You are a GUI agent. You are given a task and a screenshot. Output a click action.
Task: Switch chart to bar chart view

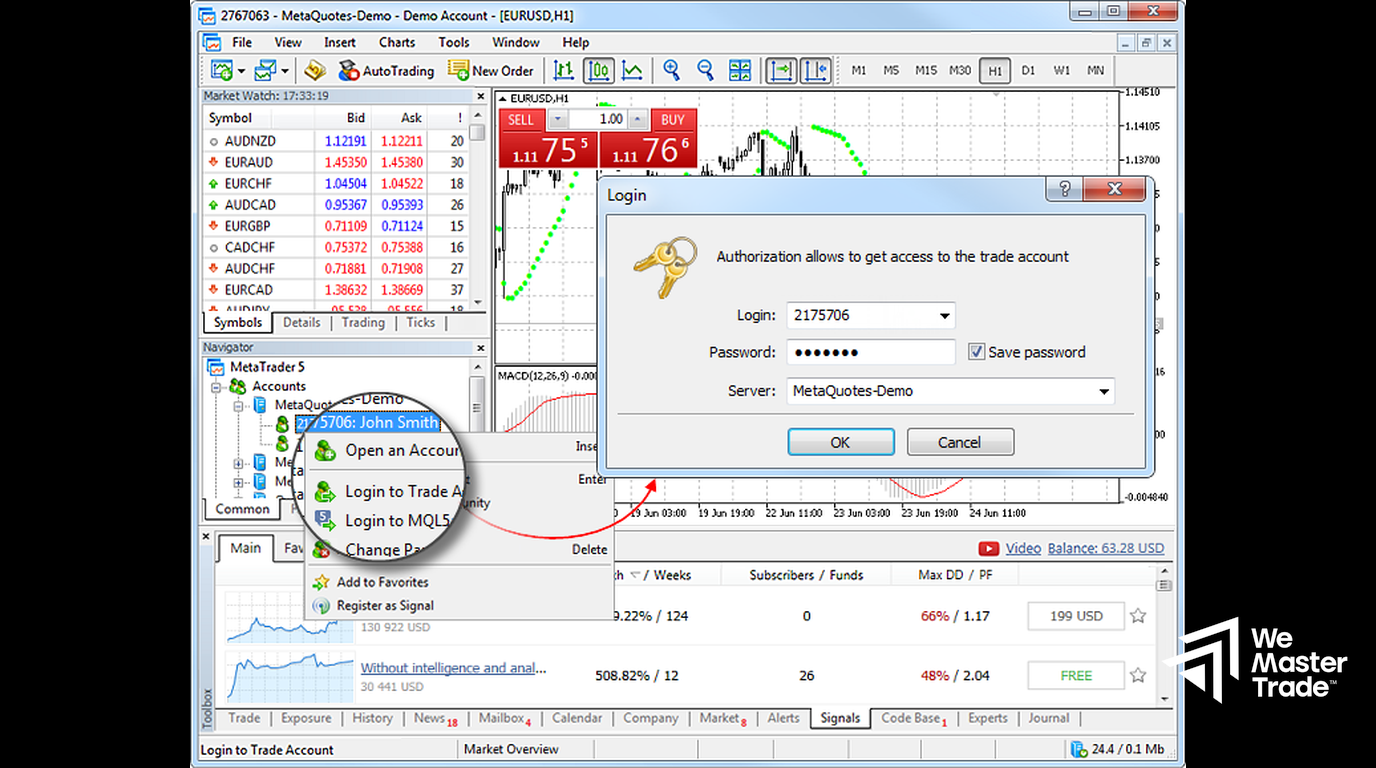pos(564,71)
